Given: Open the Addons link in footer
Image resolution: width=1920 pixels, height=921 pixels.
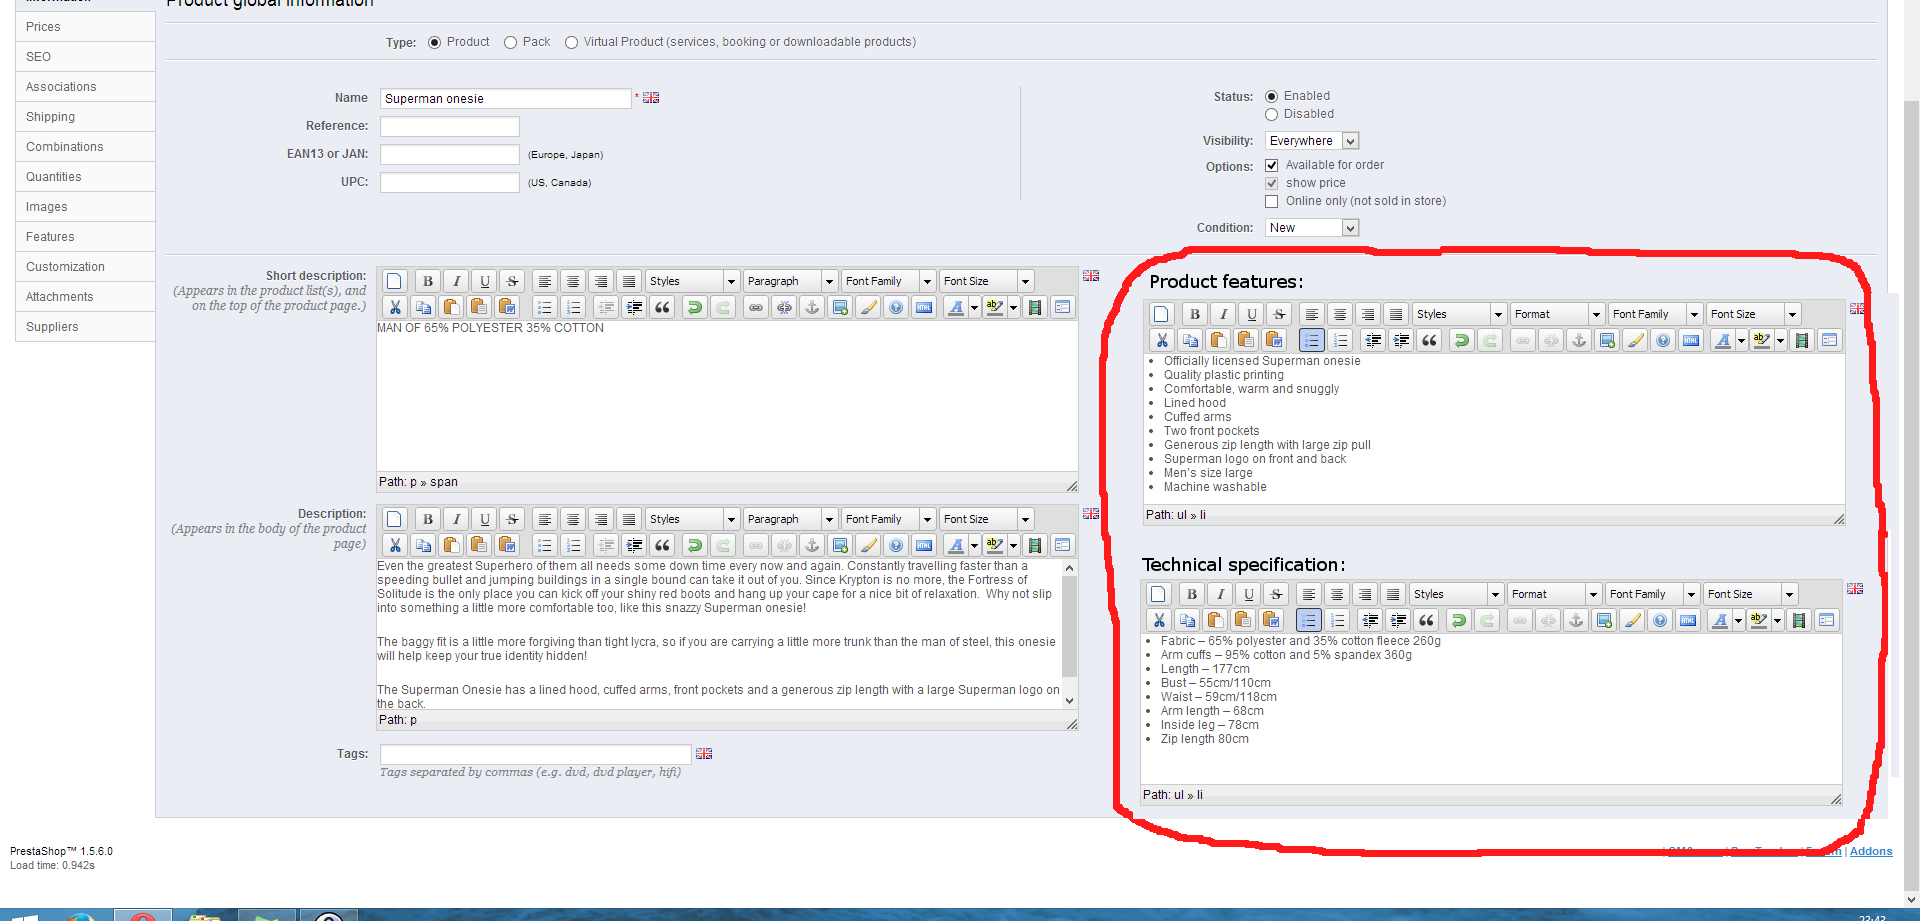Looking at the screenshot, I should 1871,852.
